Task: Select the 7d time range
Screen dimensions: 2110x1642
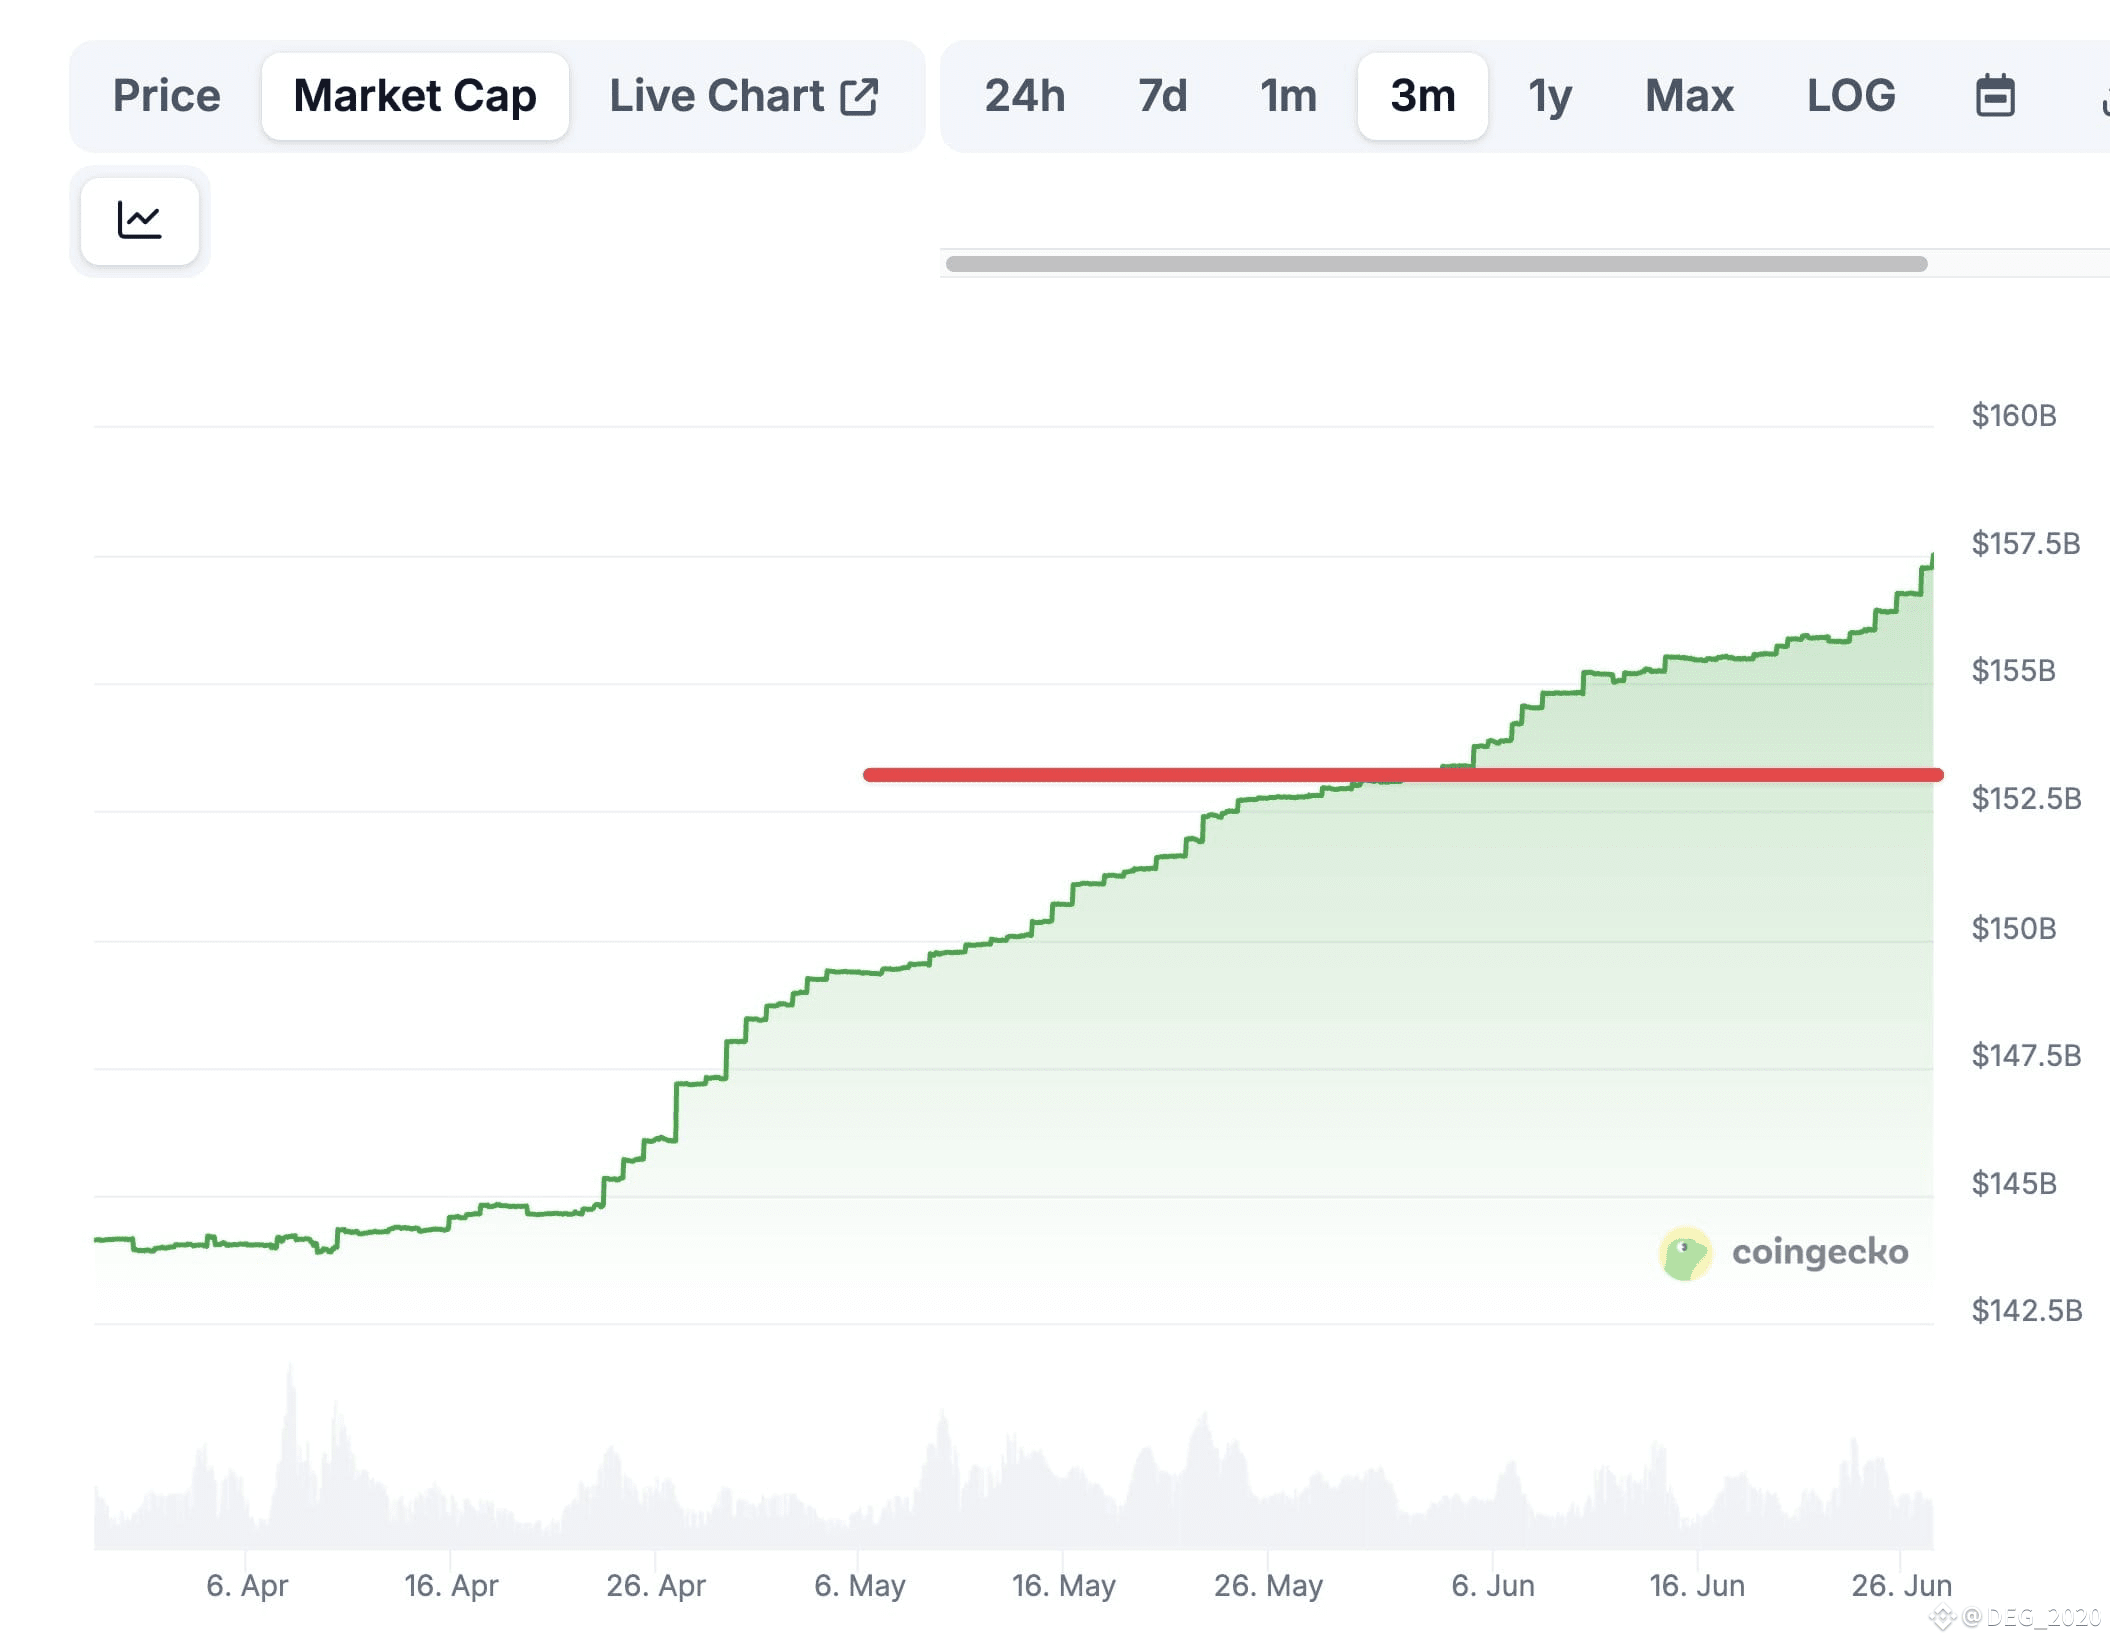Action: (x=1162, y=96)
